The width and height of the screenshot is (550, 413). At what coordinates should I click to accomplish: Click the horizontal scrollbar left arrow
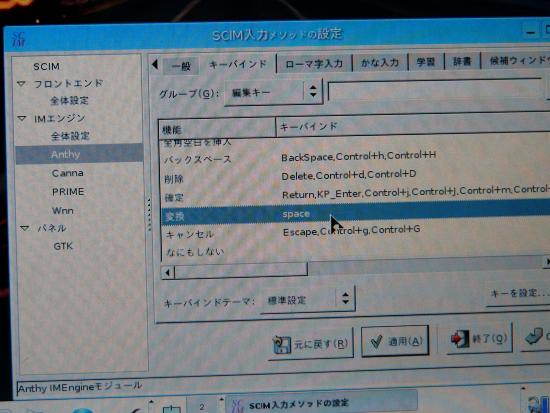click(168, 272)
